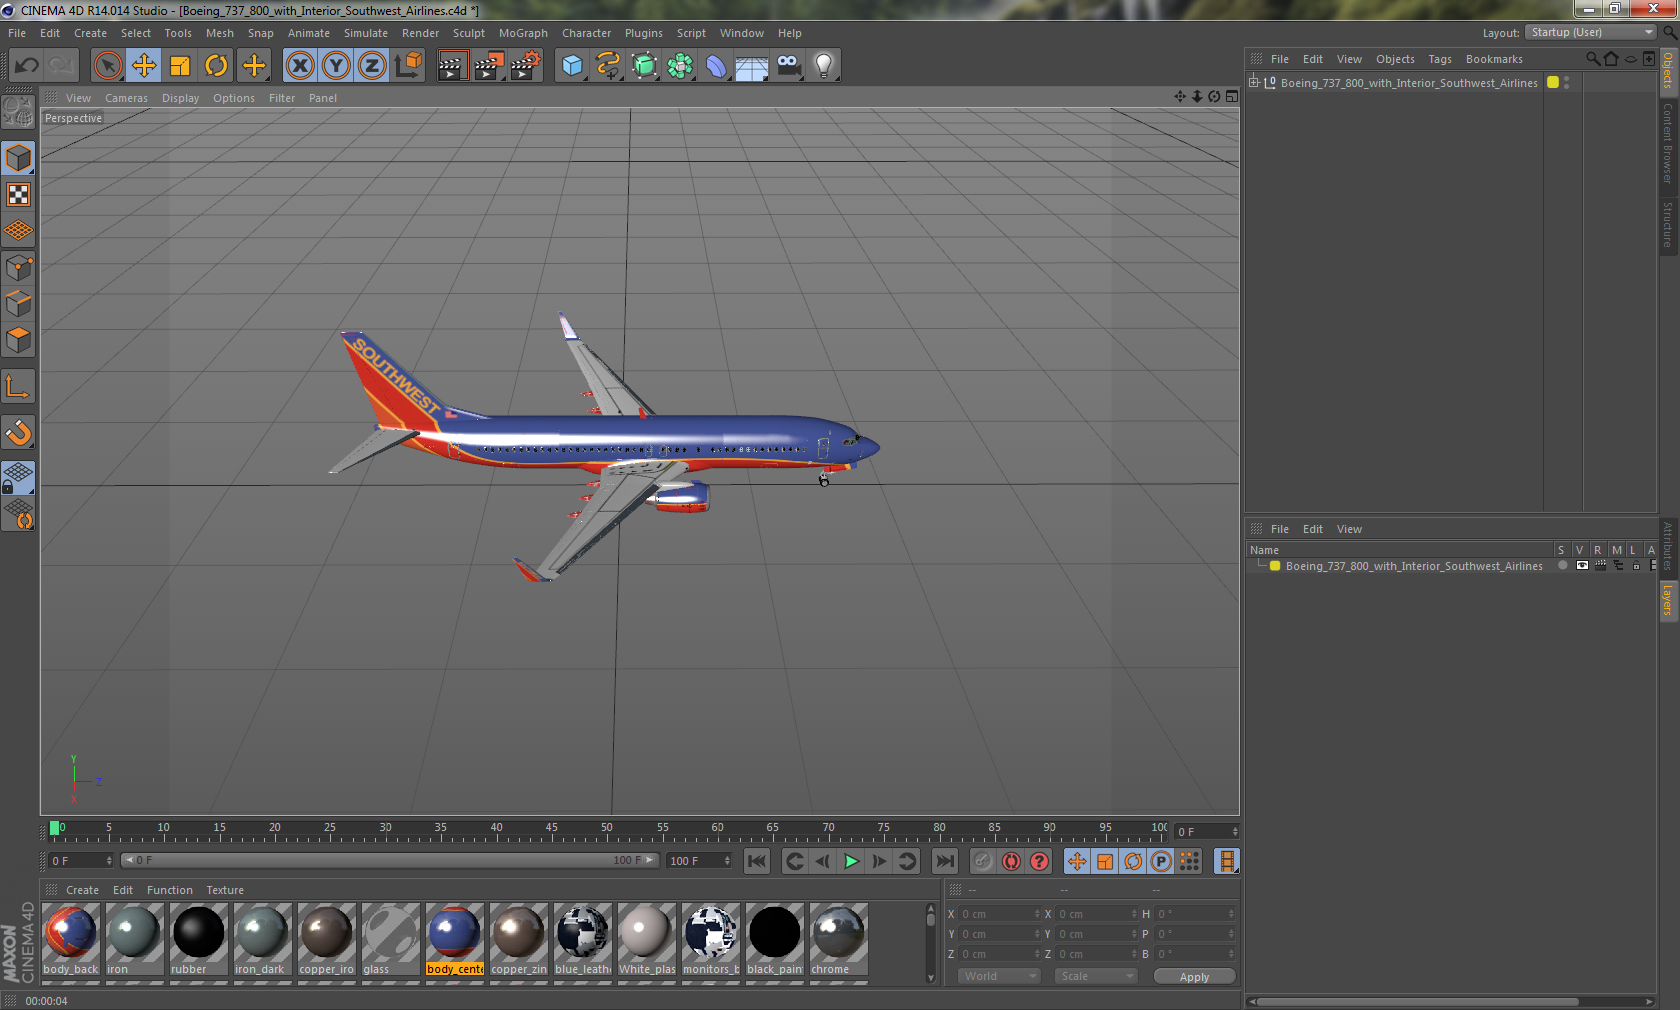1680x1010 pixels.
Task: Switch to Polygons mode
Action: 18,340
